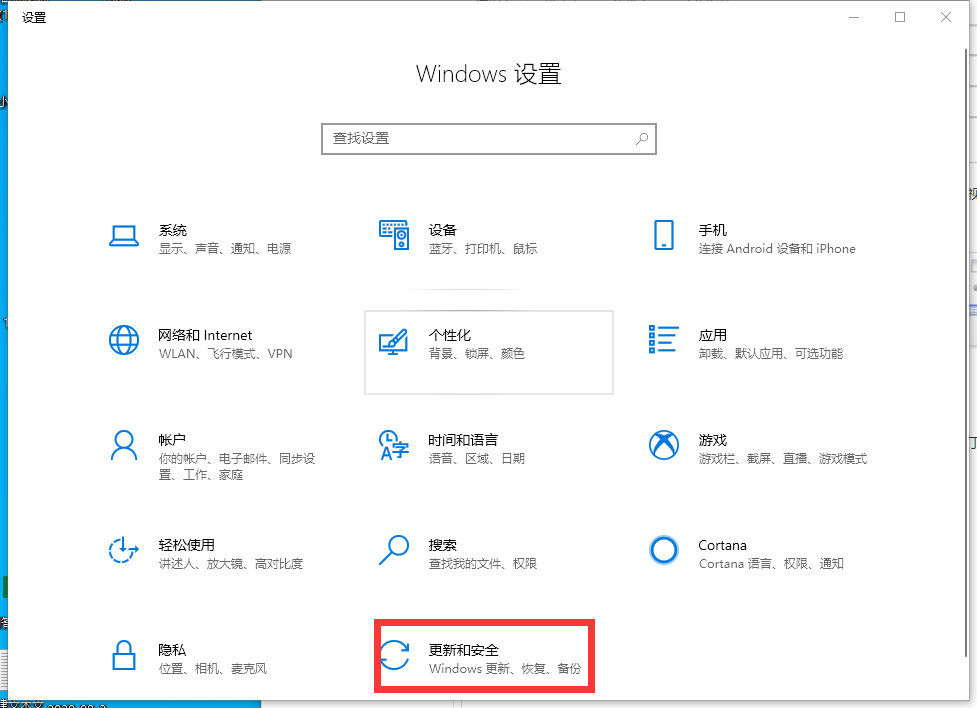Open the 应用 (Apps) list icon
977x708 pixels.
663,340
